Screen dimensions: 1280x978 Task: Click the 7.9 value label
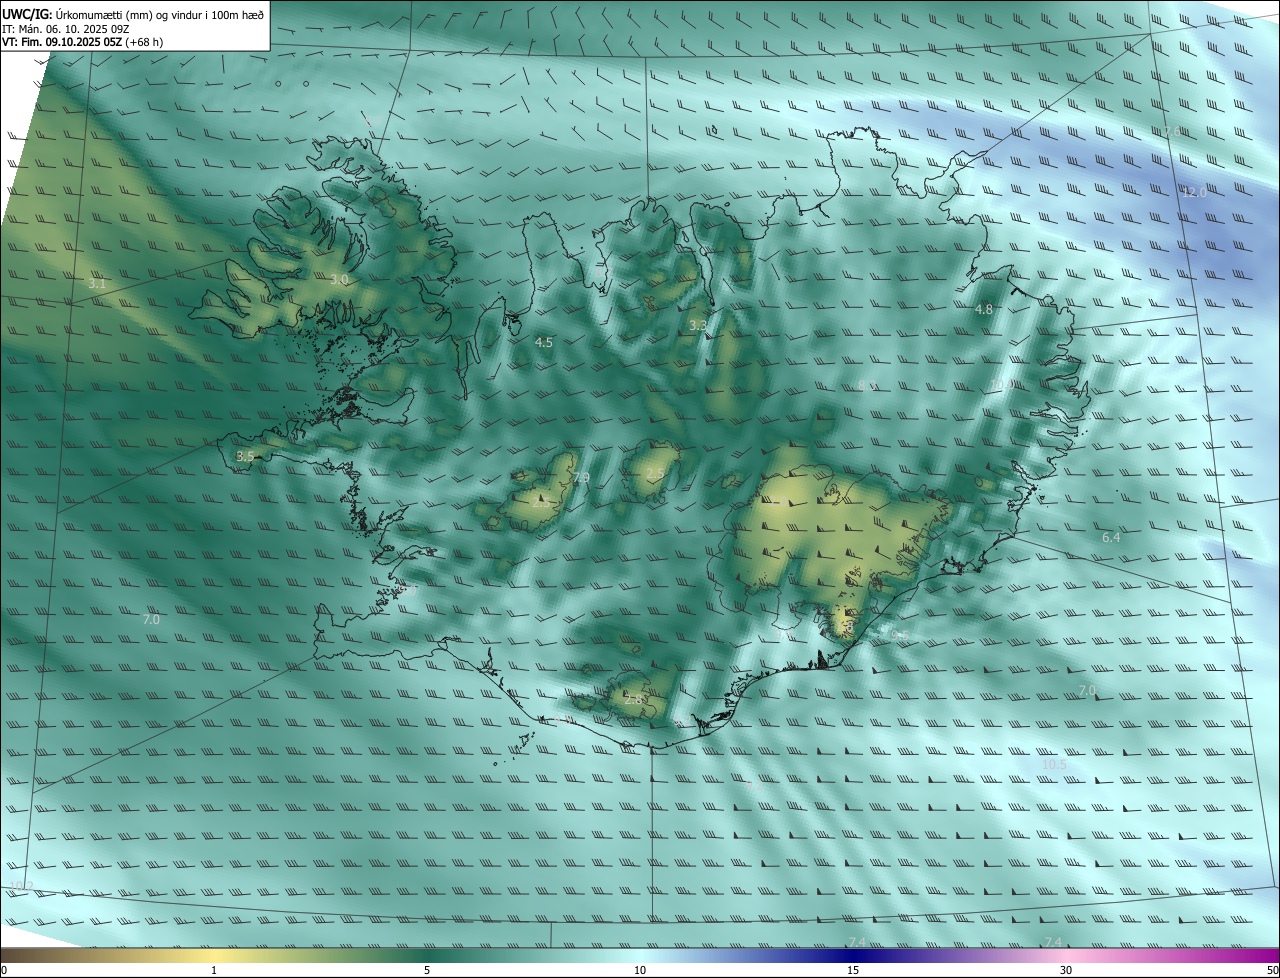(581, 479)
